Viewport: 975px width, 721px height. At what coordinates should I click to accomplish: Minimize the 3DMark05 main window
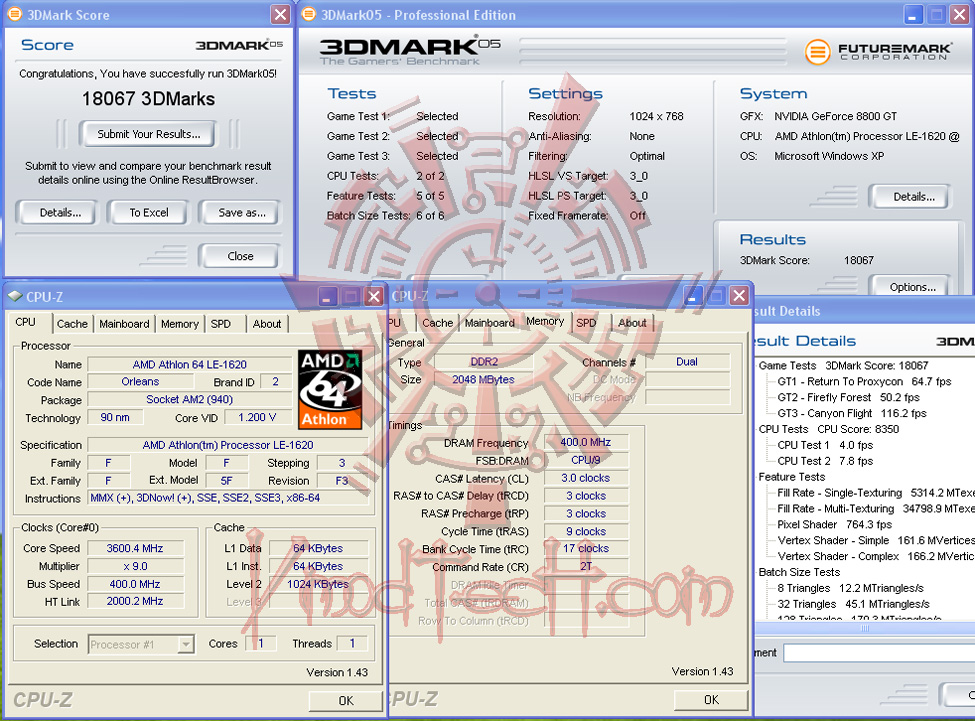tap(912, 14)
